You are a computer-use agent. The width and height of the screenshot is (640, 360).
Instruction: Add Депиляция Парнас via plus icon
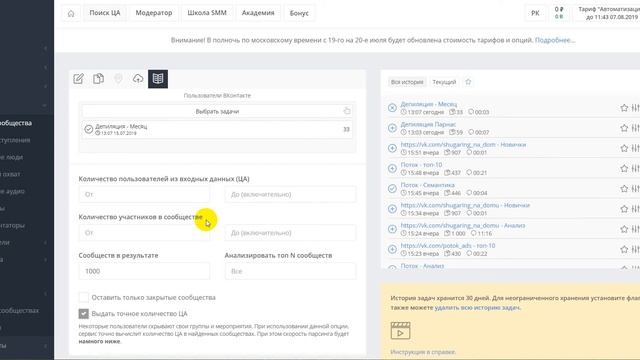(x=392, y=128)
